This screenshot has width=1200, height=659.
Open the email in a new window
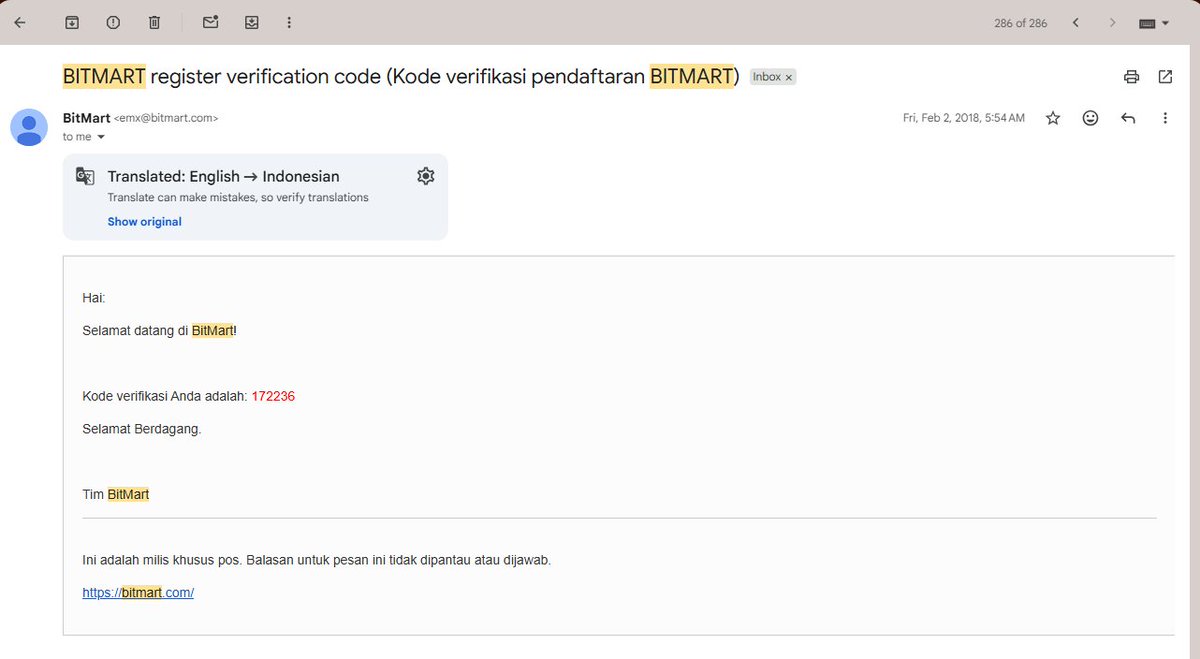click(1165, 77)
